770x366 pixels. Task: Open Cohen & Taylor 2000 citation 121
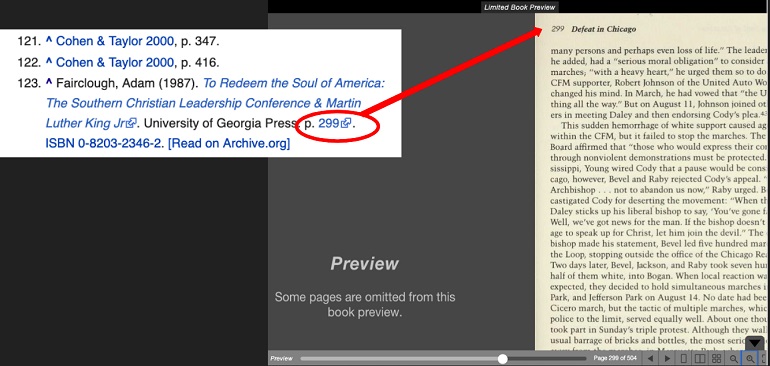[114, 41]
